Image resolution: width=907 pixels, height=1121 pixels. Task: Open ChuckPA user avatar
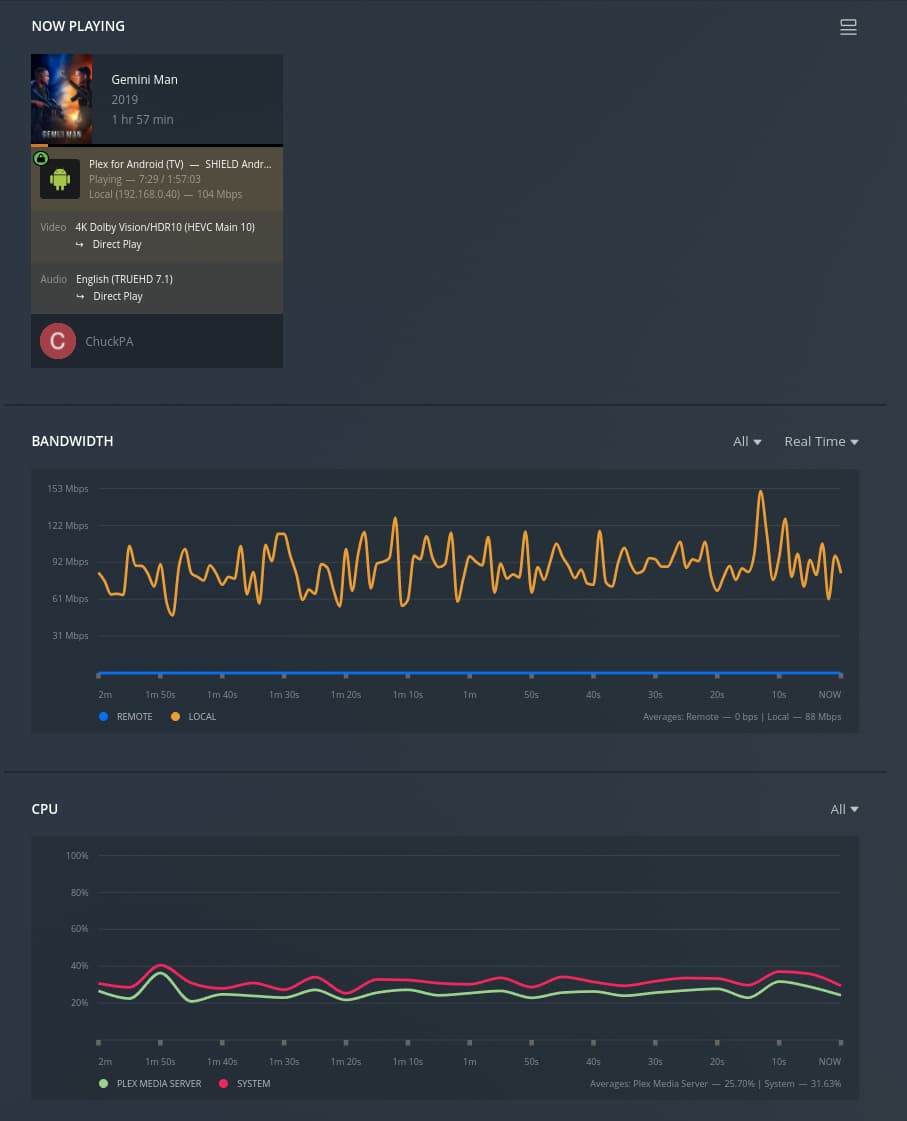click(x=58, y=341)
